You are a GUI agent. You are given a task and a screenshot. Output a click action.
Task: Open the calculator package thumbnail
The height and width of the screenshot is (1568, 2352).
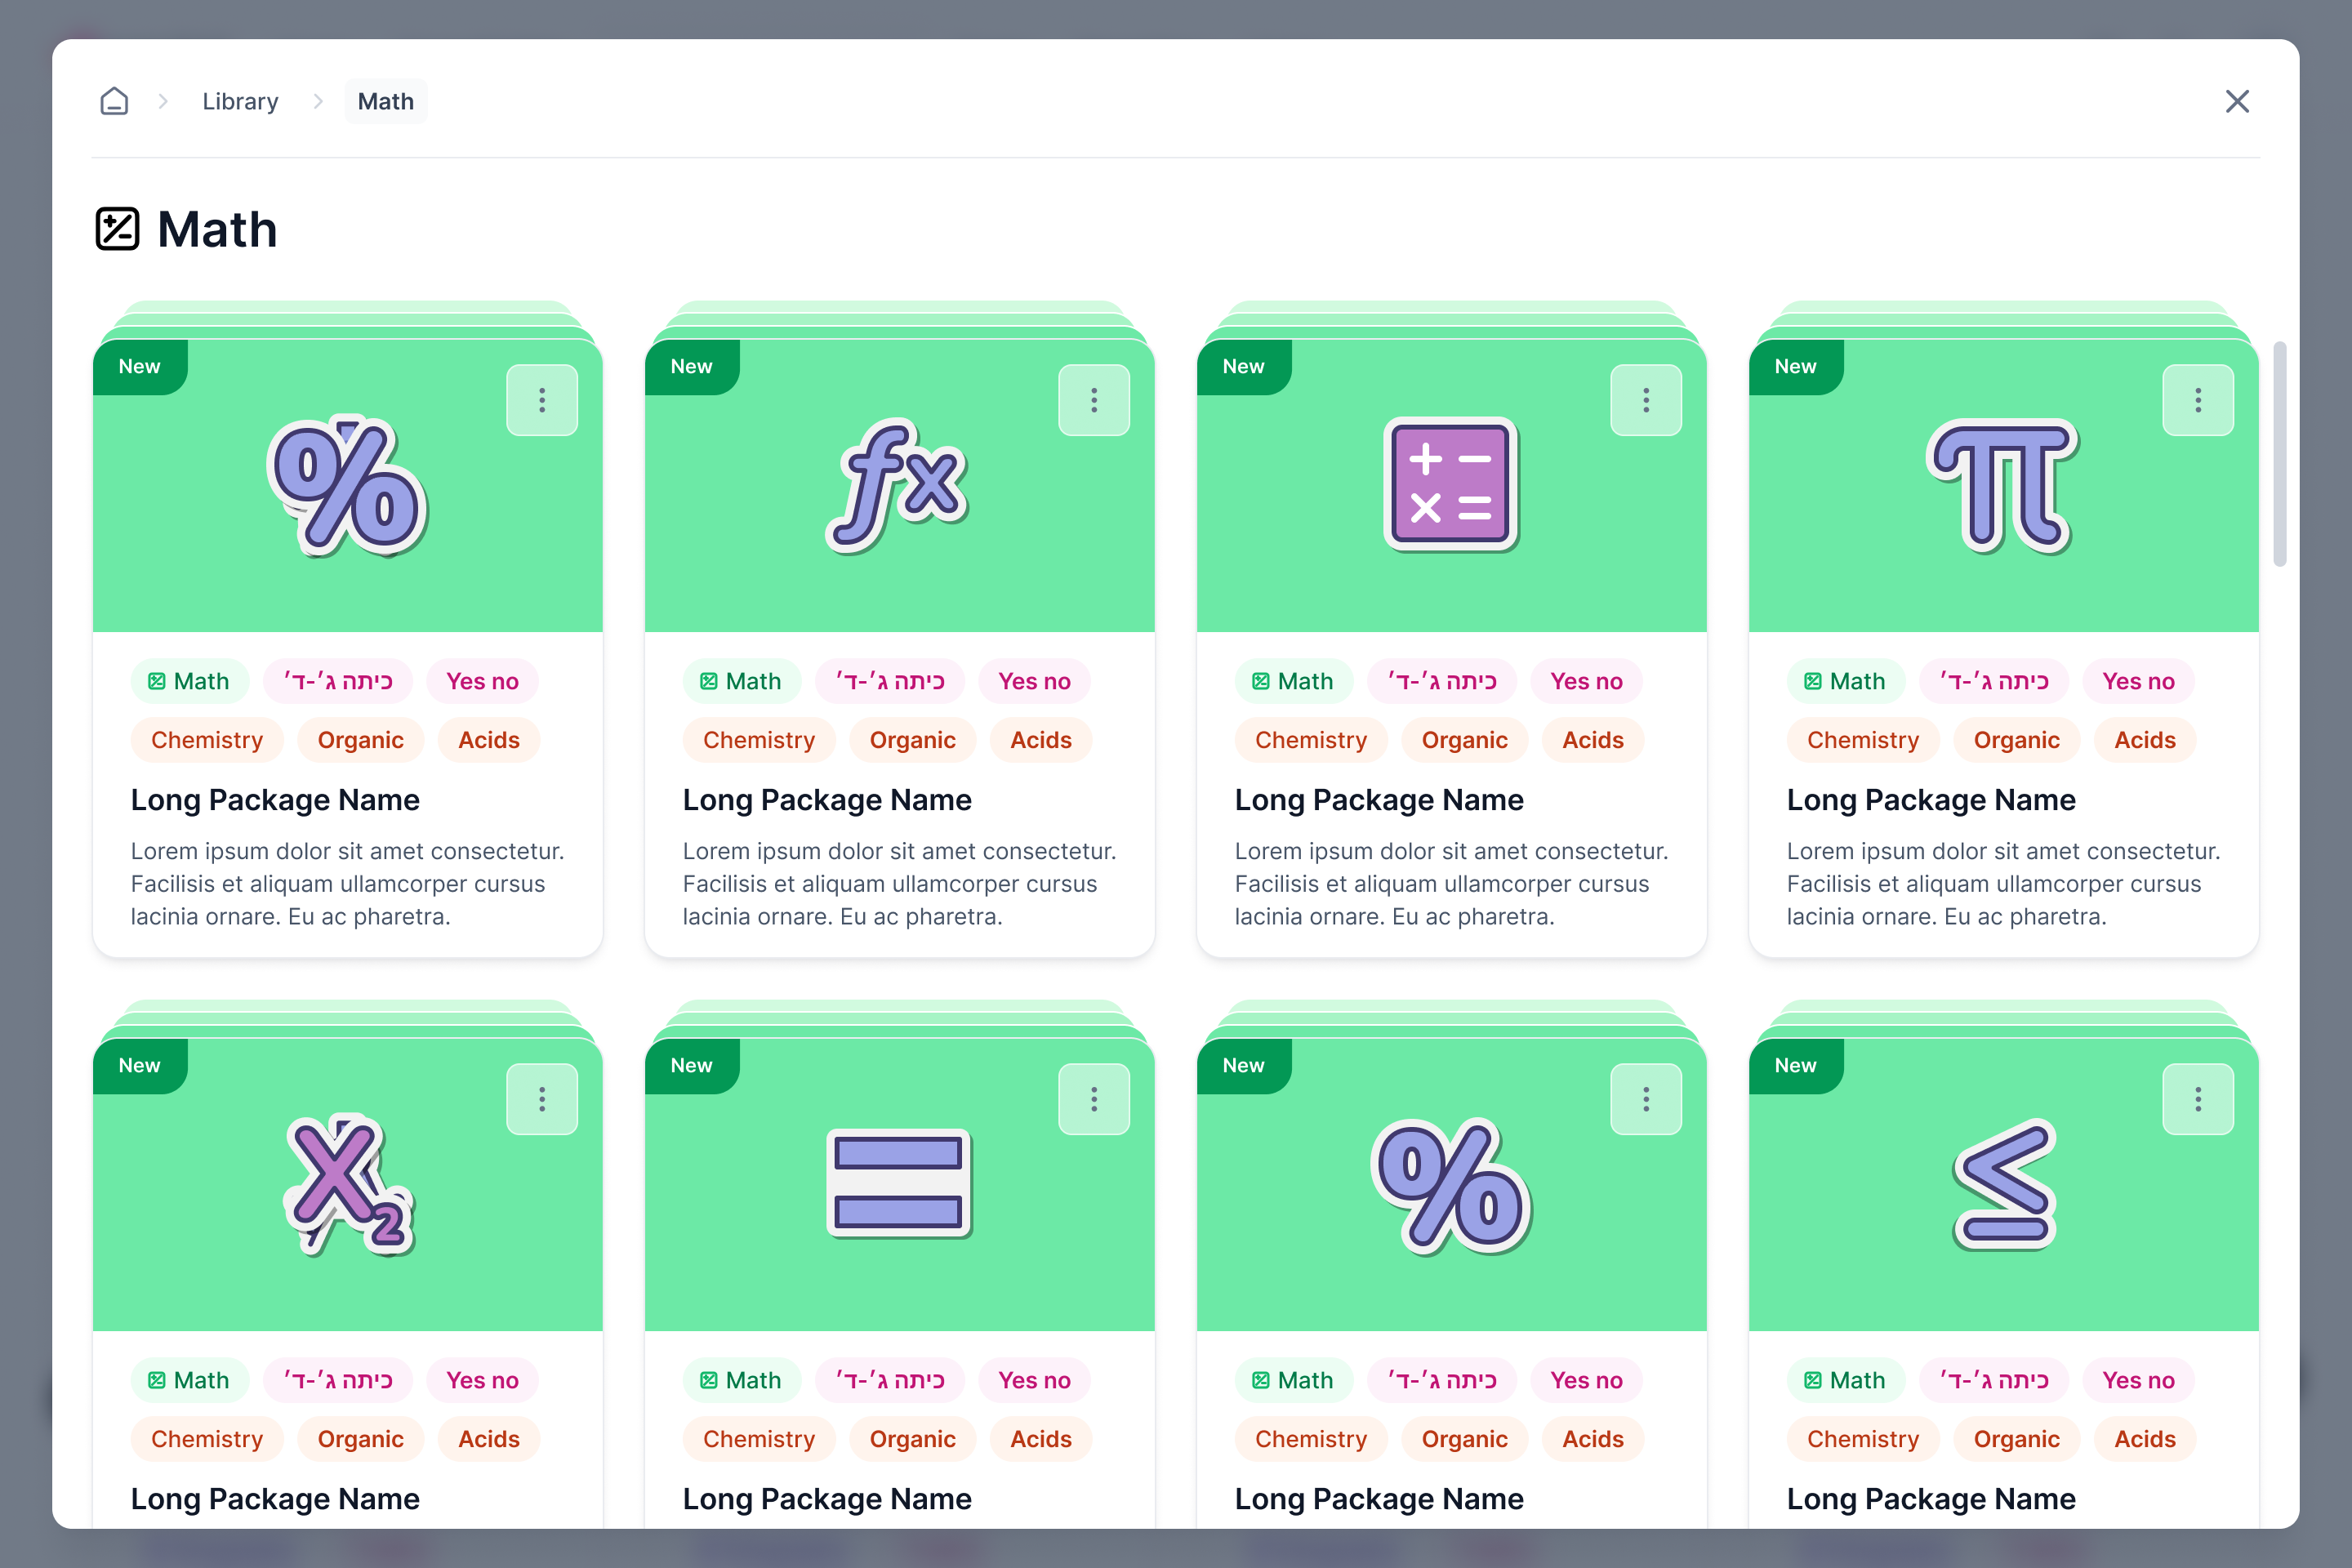pos(1452,485)
